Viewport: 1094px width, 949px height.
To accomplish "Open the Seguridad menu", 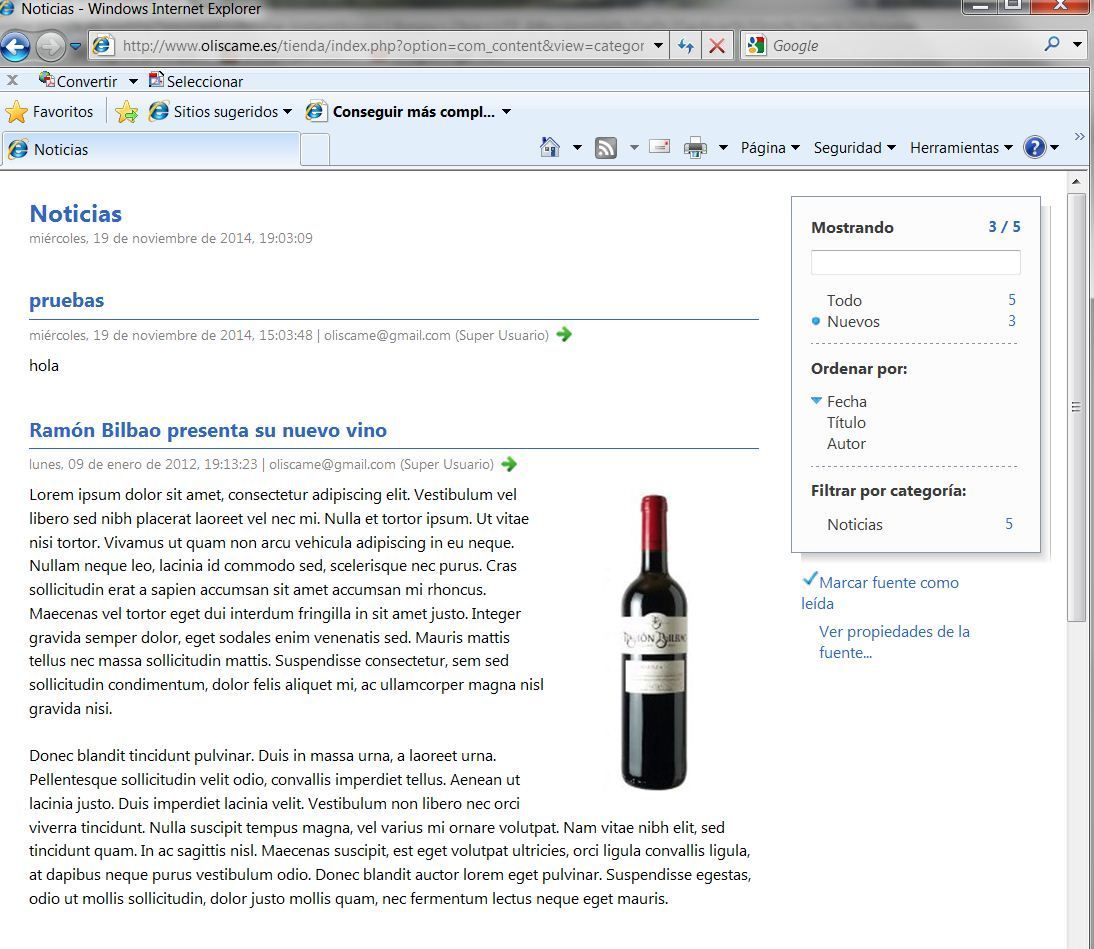I will (854, 148).
